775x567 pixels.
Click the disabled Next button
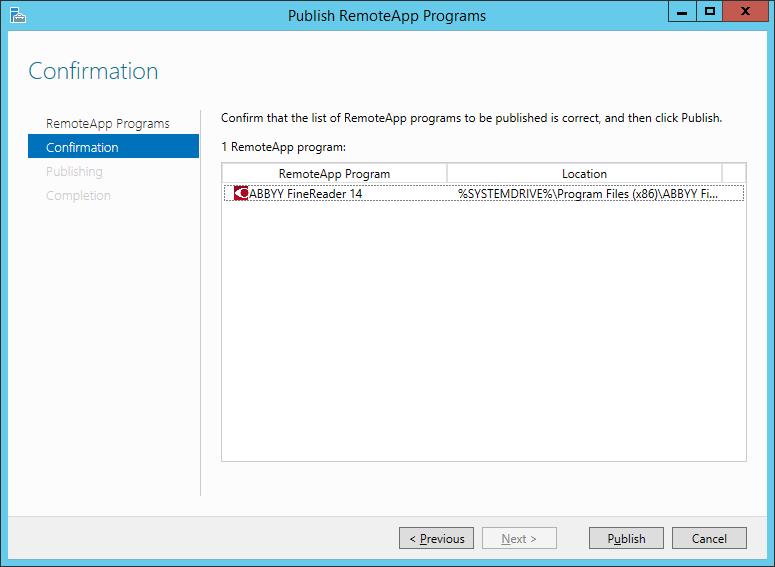pyautogui.click(x=519, y=538)
